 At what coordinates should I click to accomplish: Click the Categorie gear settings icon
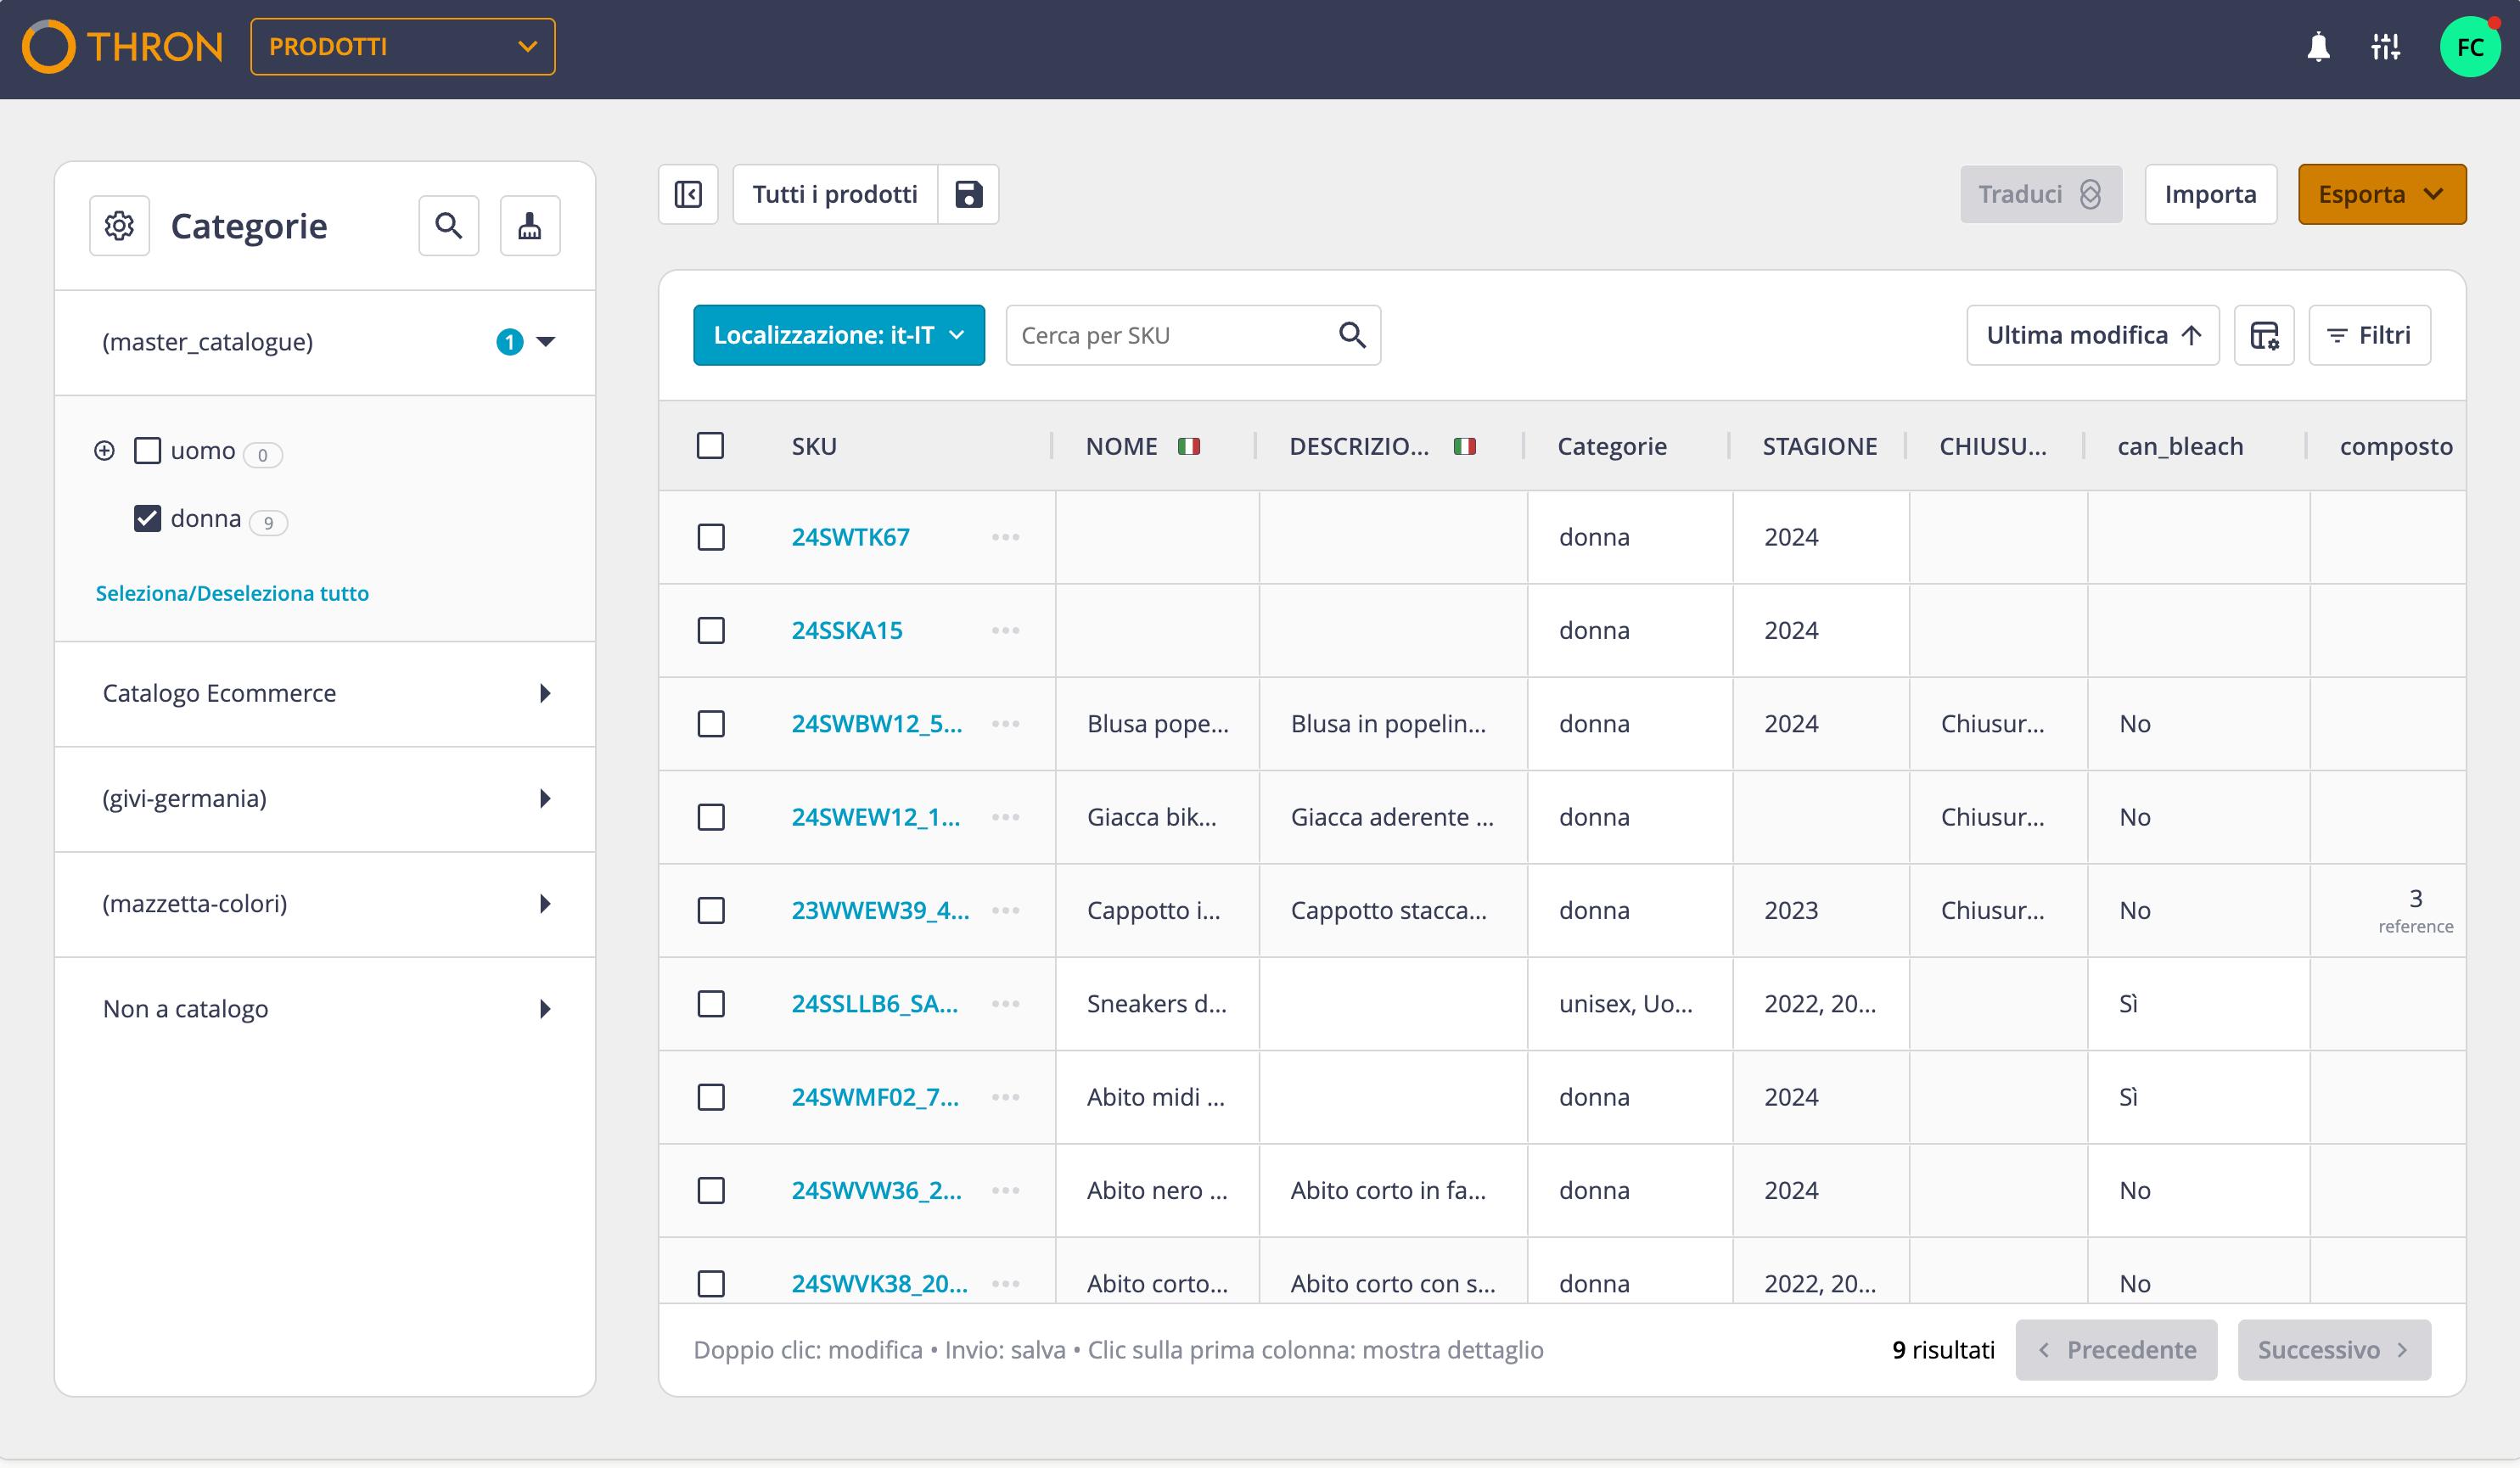(x=119, y=226)
